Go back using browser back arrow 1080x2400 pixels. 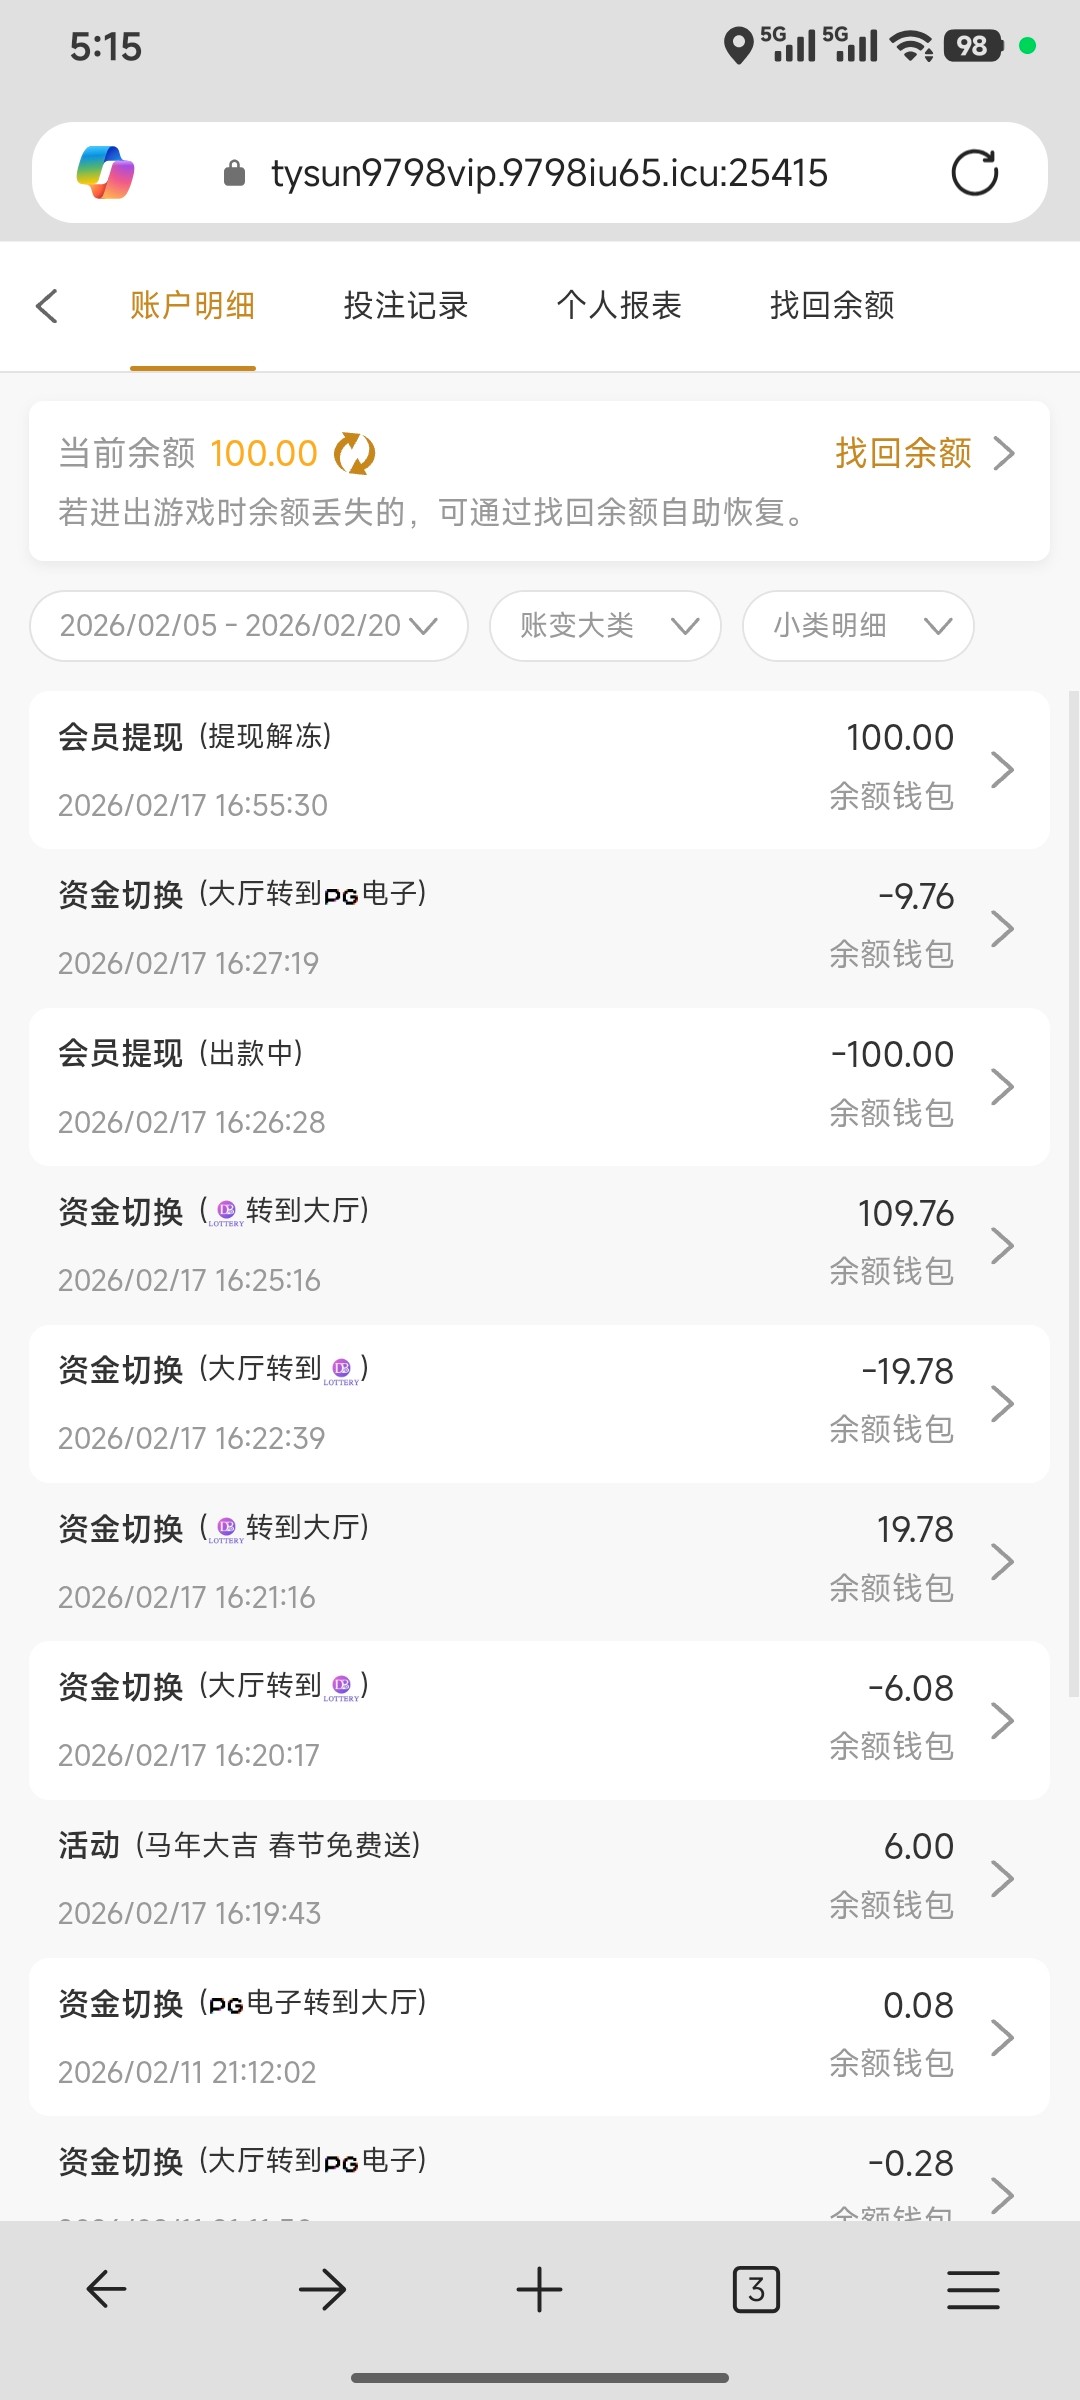[x=106, y=2289]
